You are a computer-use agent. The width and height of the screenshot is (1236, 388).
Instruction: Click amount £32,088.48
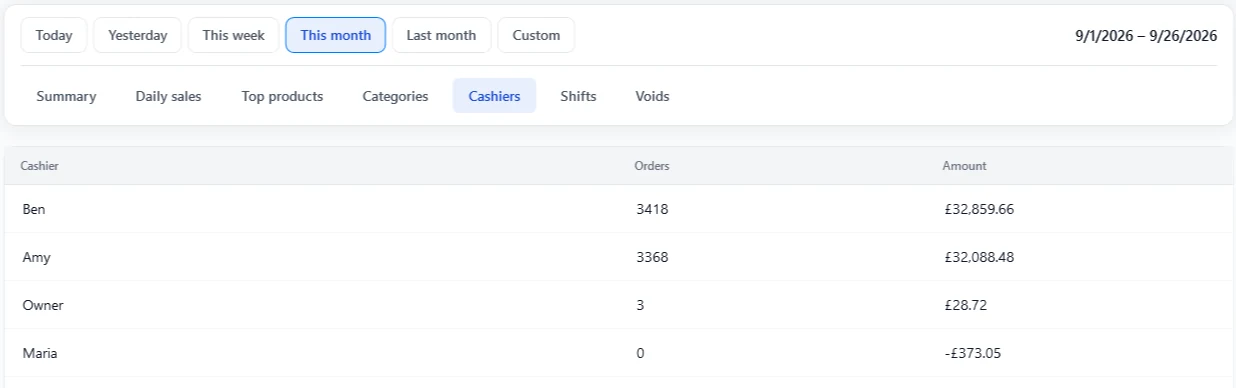pyautogui.click(x=978, y=257)
